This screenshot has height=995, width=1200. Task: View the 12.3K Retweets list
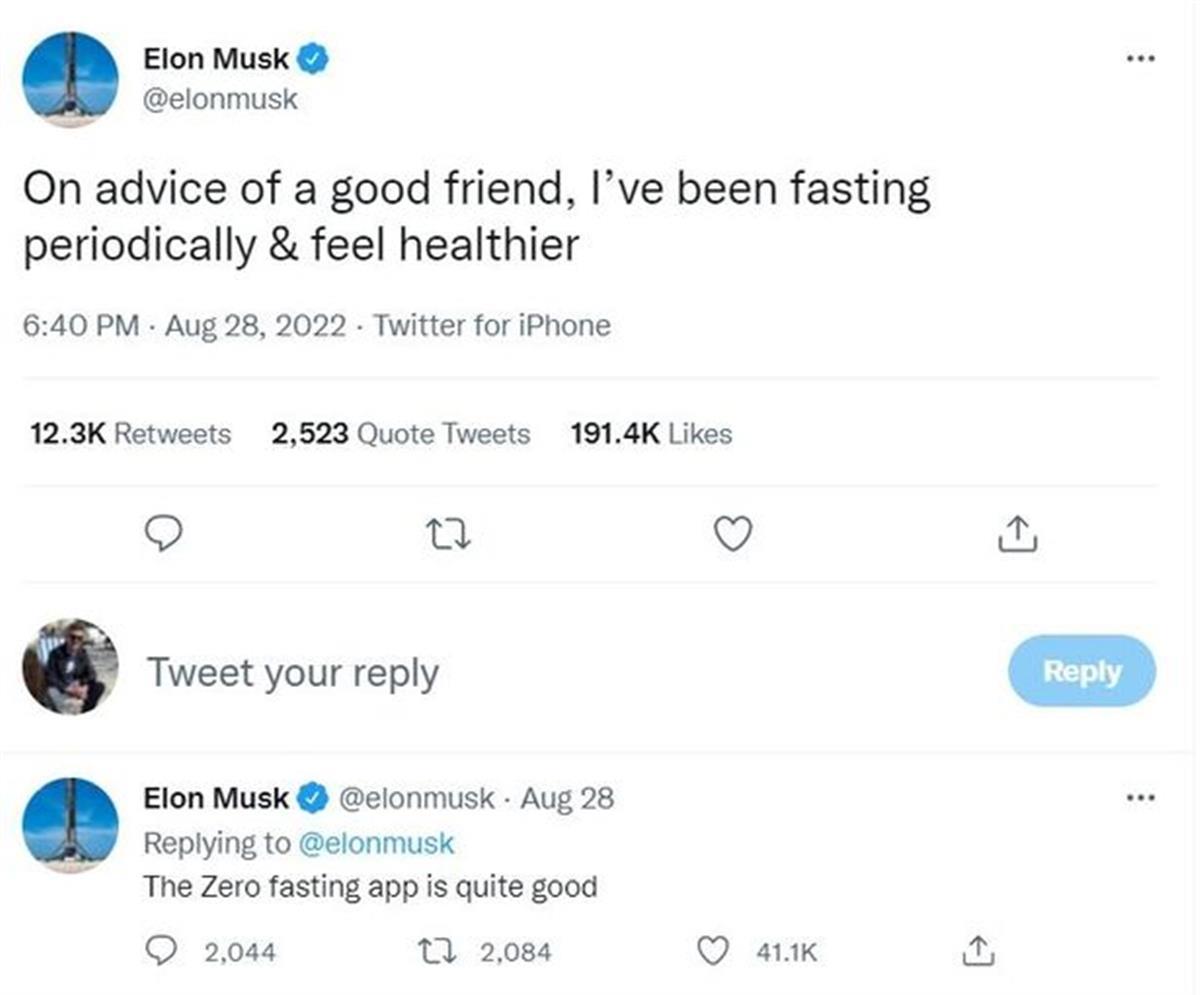131,434
